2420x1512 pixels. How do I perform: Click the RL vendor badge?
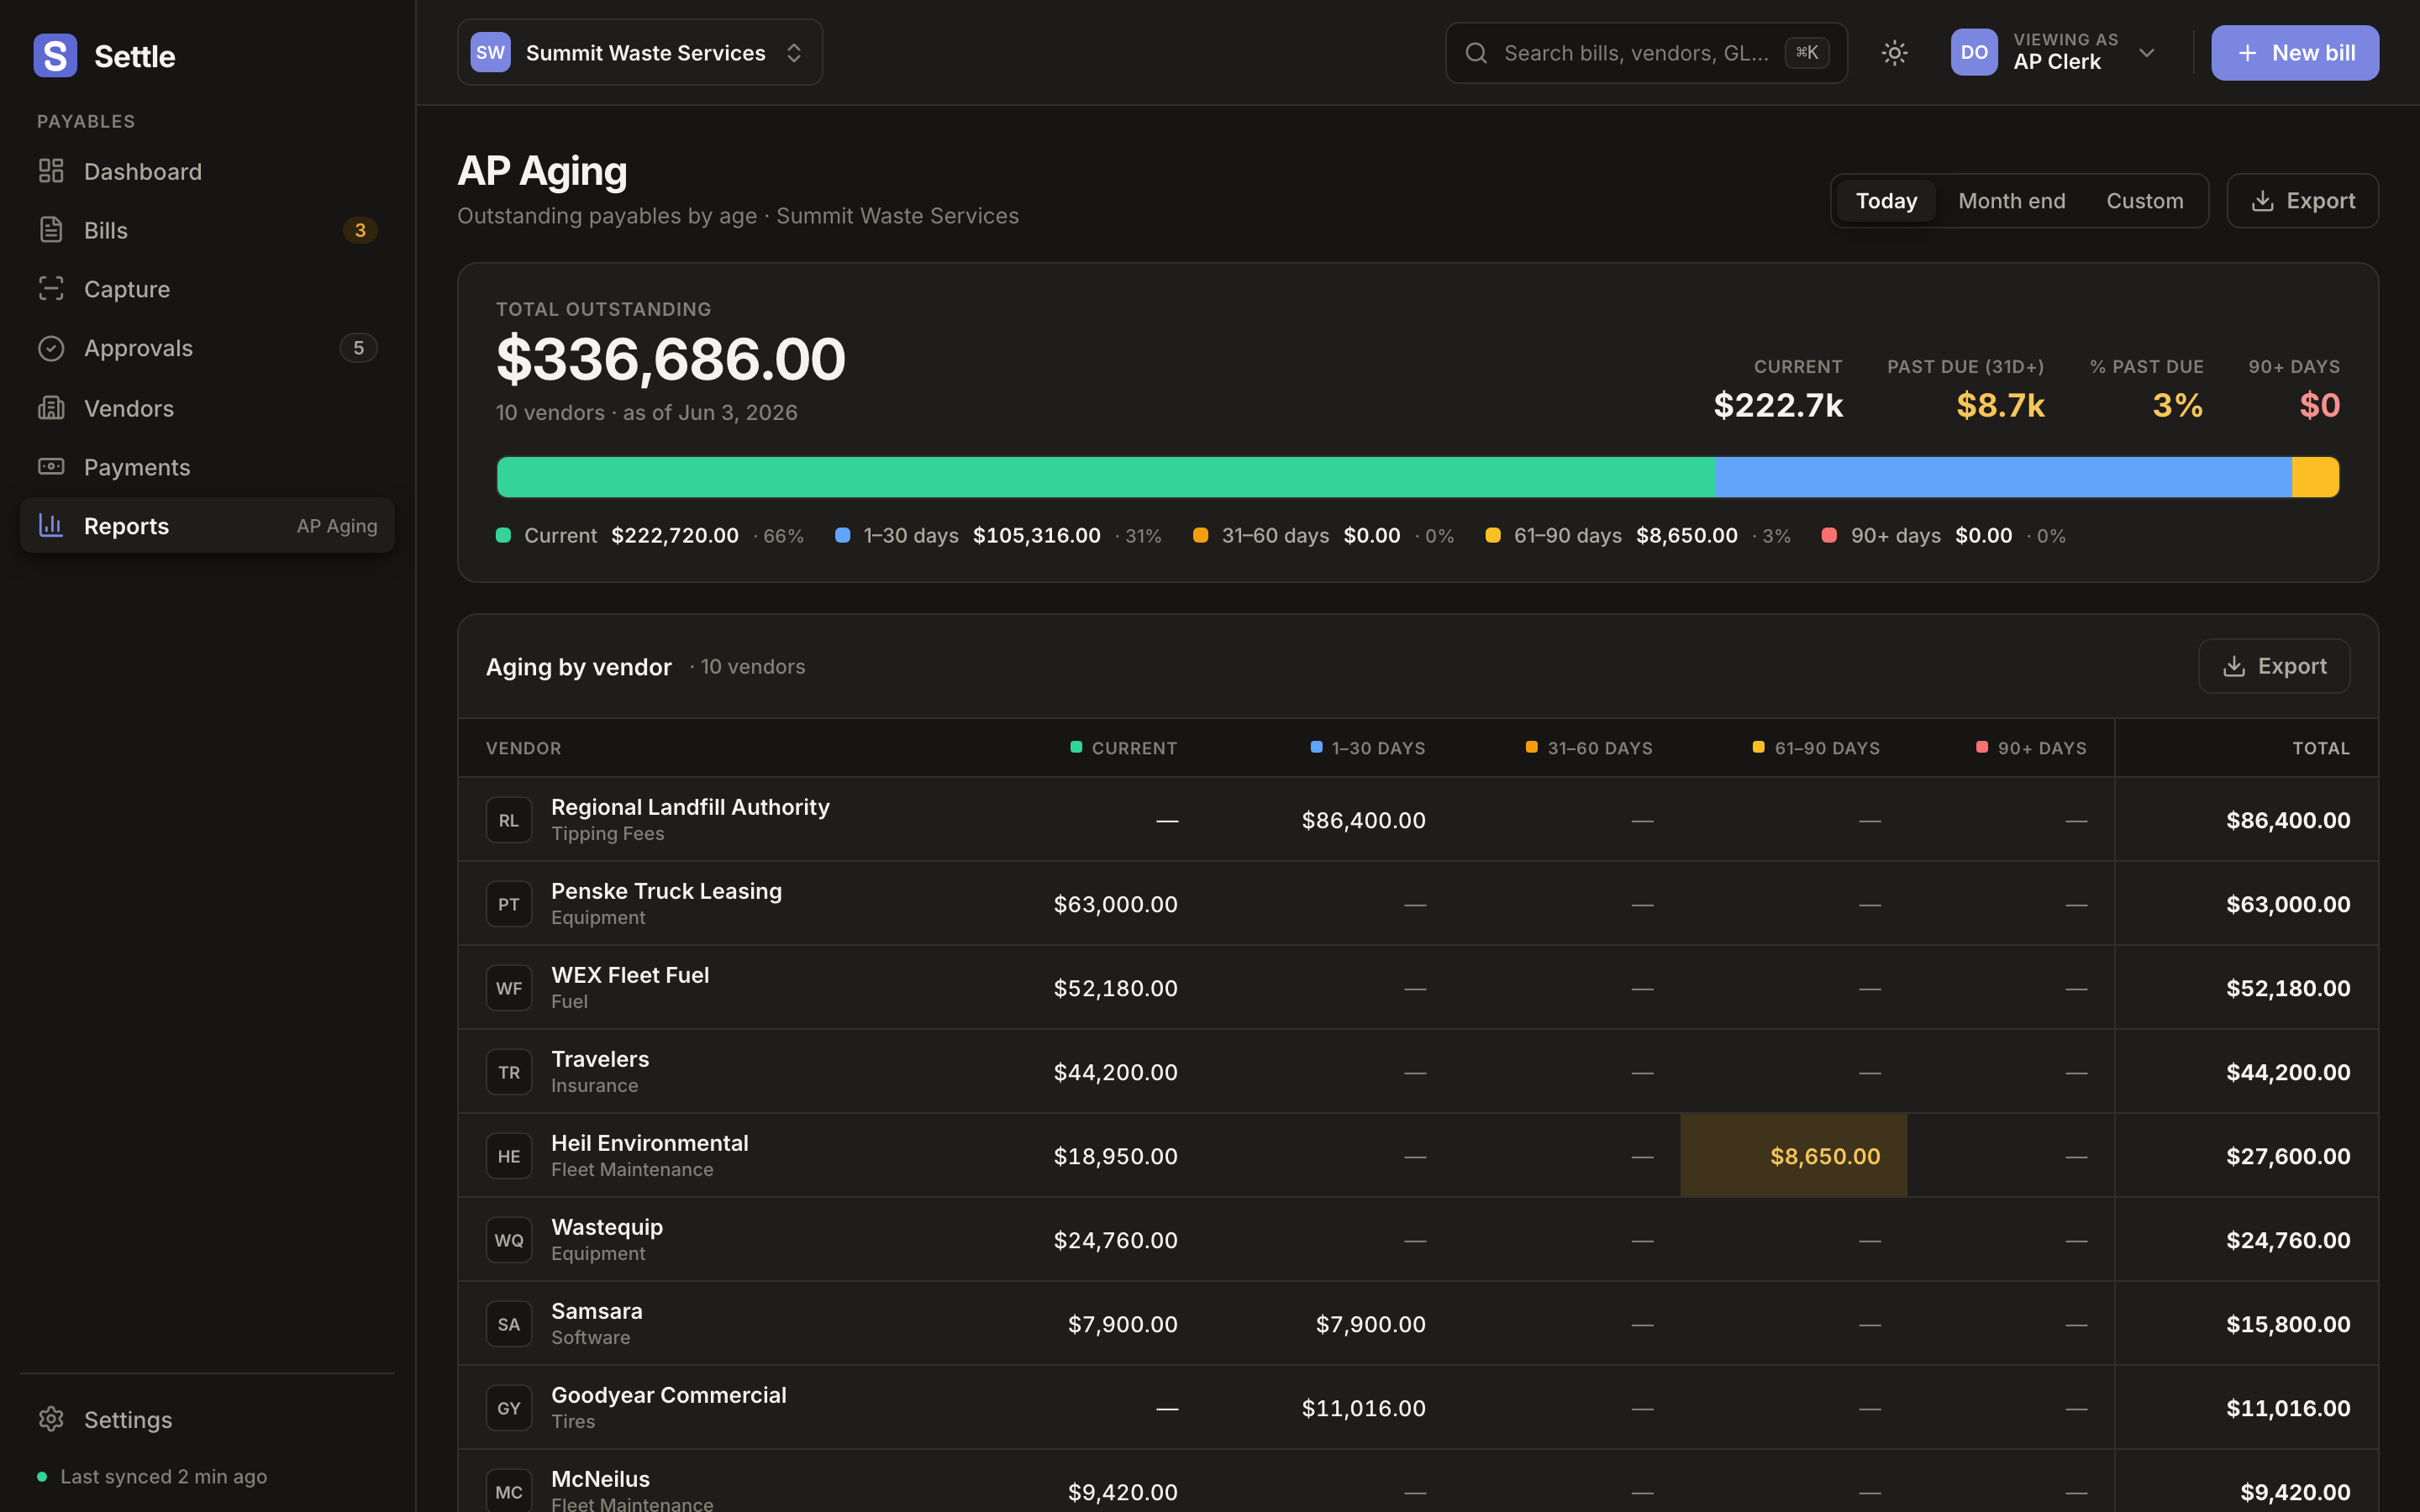(509, 820)
